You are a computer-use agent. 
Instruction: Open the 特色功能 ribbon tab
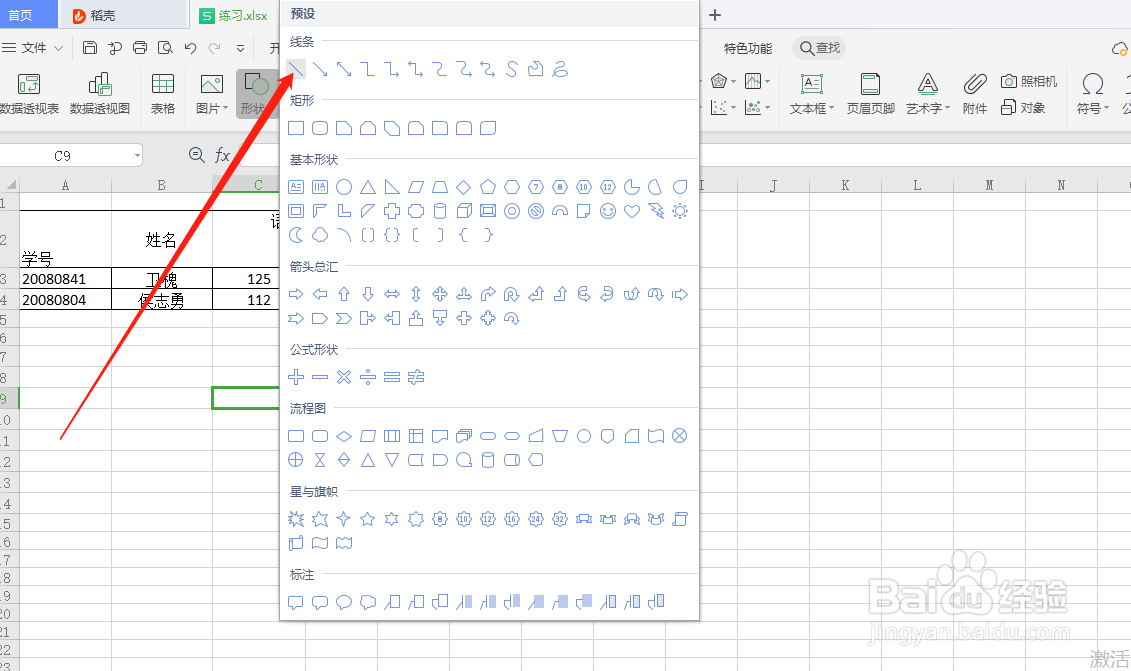click(x=747, y=48)
